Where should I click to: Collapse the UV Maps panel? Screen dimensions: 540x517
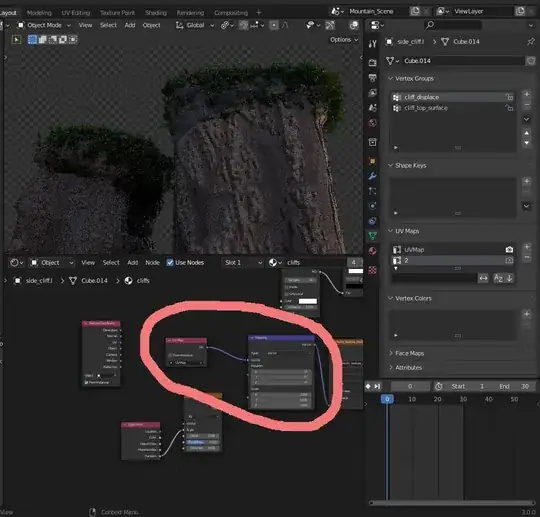tap(391, 231)
